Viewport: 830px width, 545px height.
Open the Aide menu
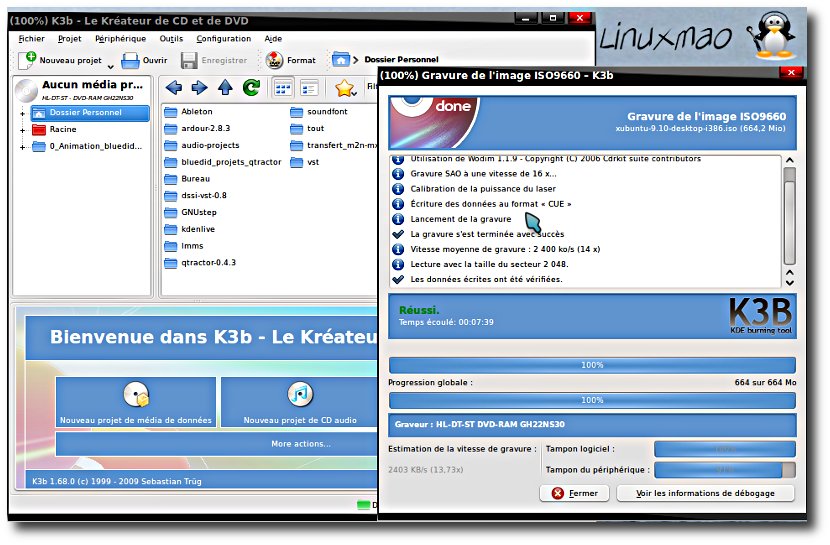[273, 39]
